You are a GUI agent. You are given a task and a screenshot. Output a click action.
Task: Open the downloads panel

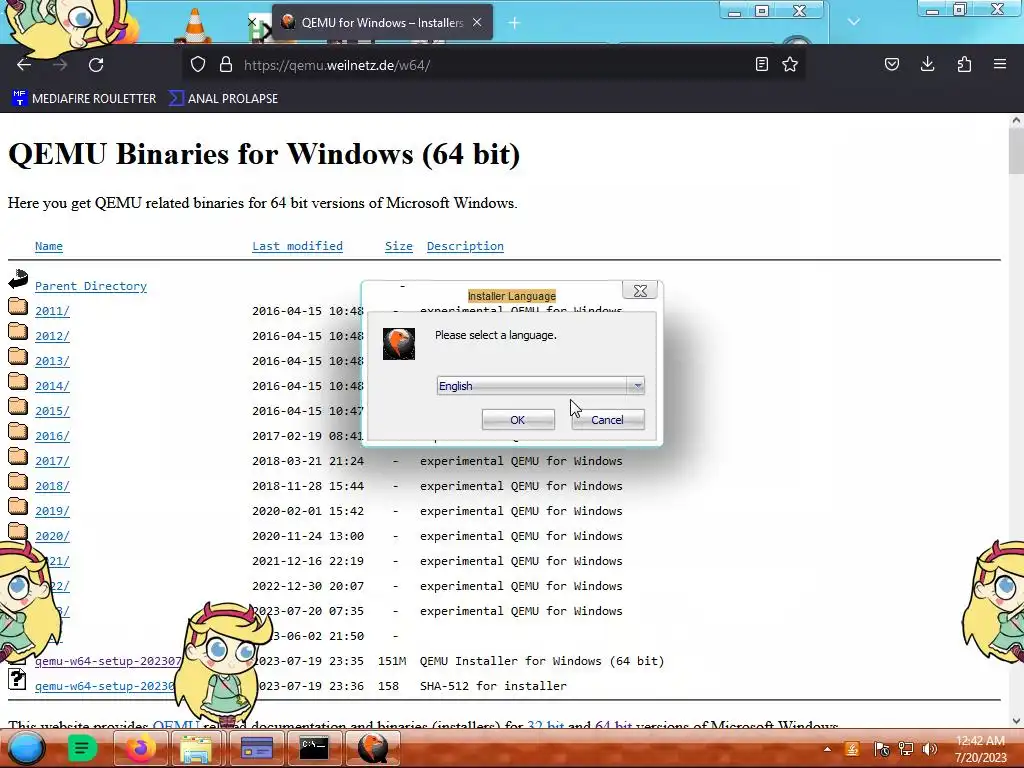coord(927,64)
